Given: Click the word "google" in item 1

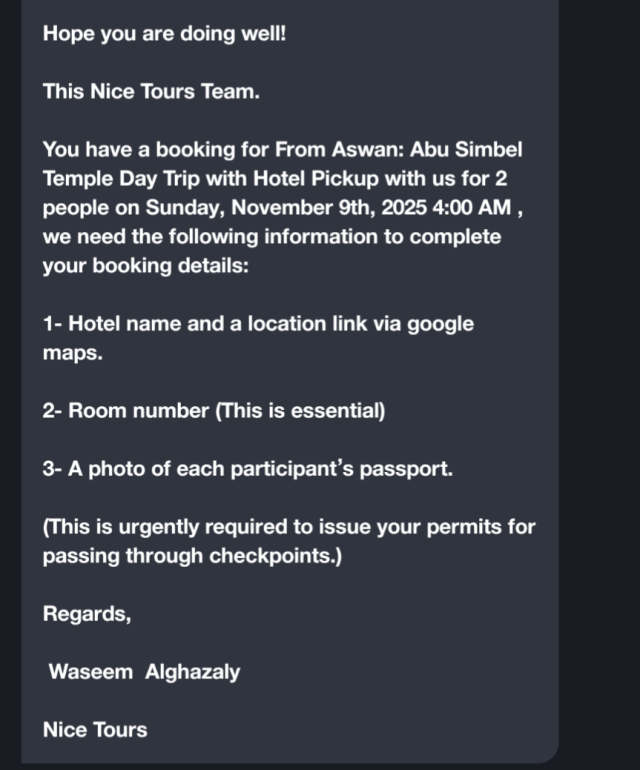Looking at the screenshot, I should (442, 324).
